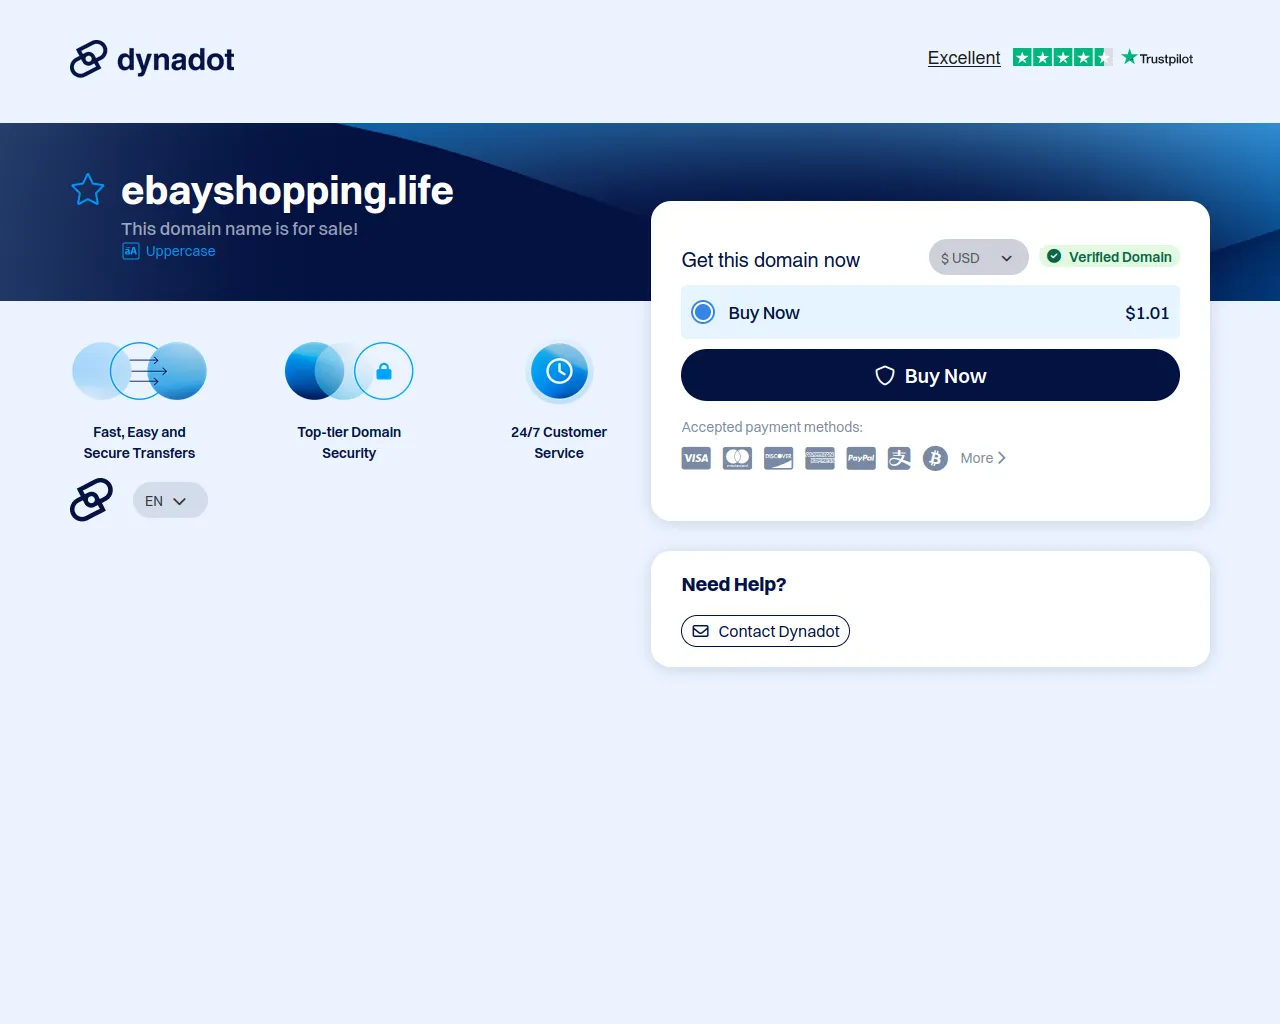Screen dimensions: 1280x1024
Task: Click the Trustpilot logo
Action: tap(1157, 58)
